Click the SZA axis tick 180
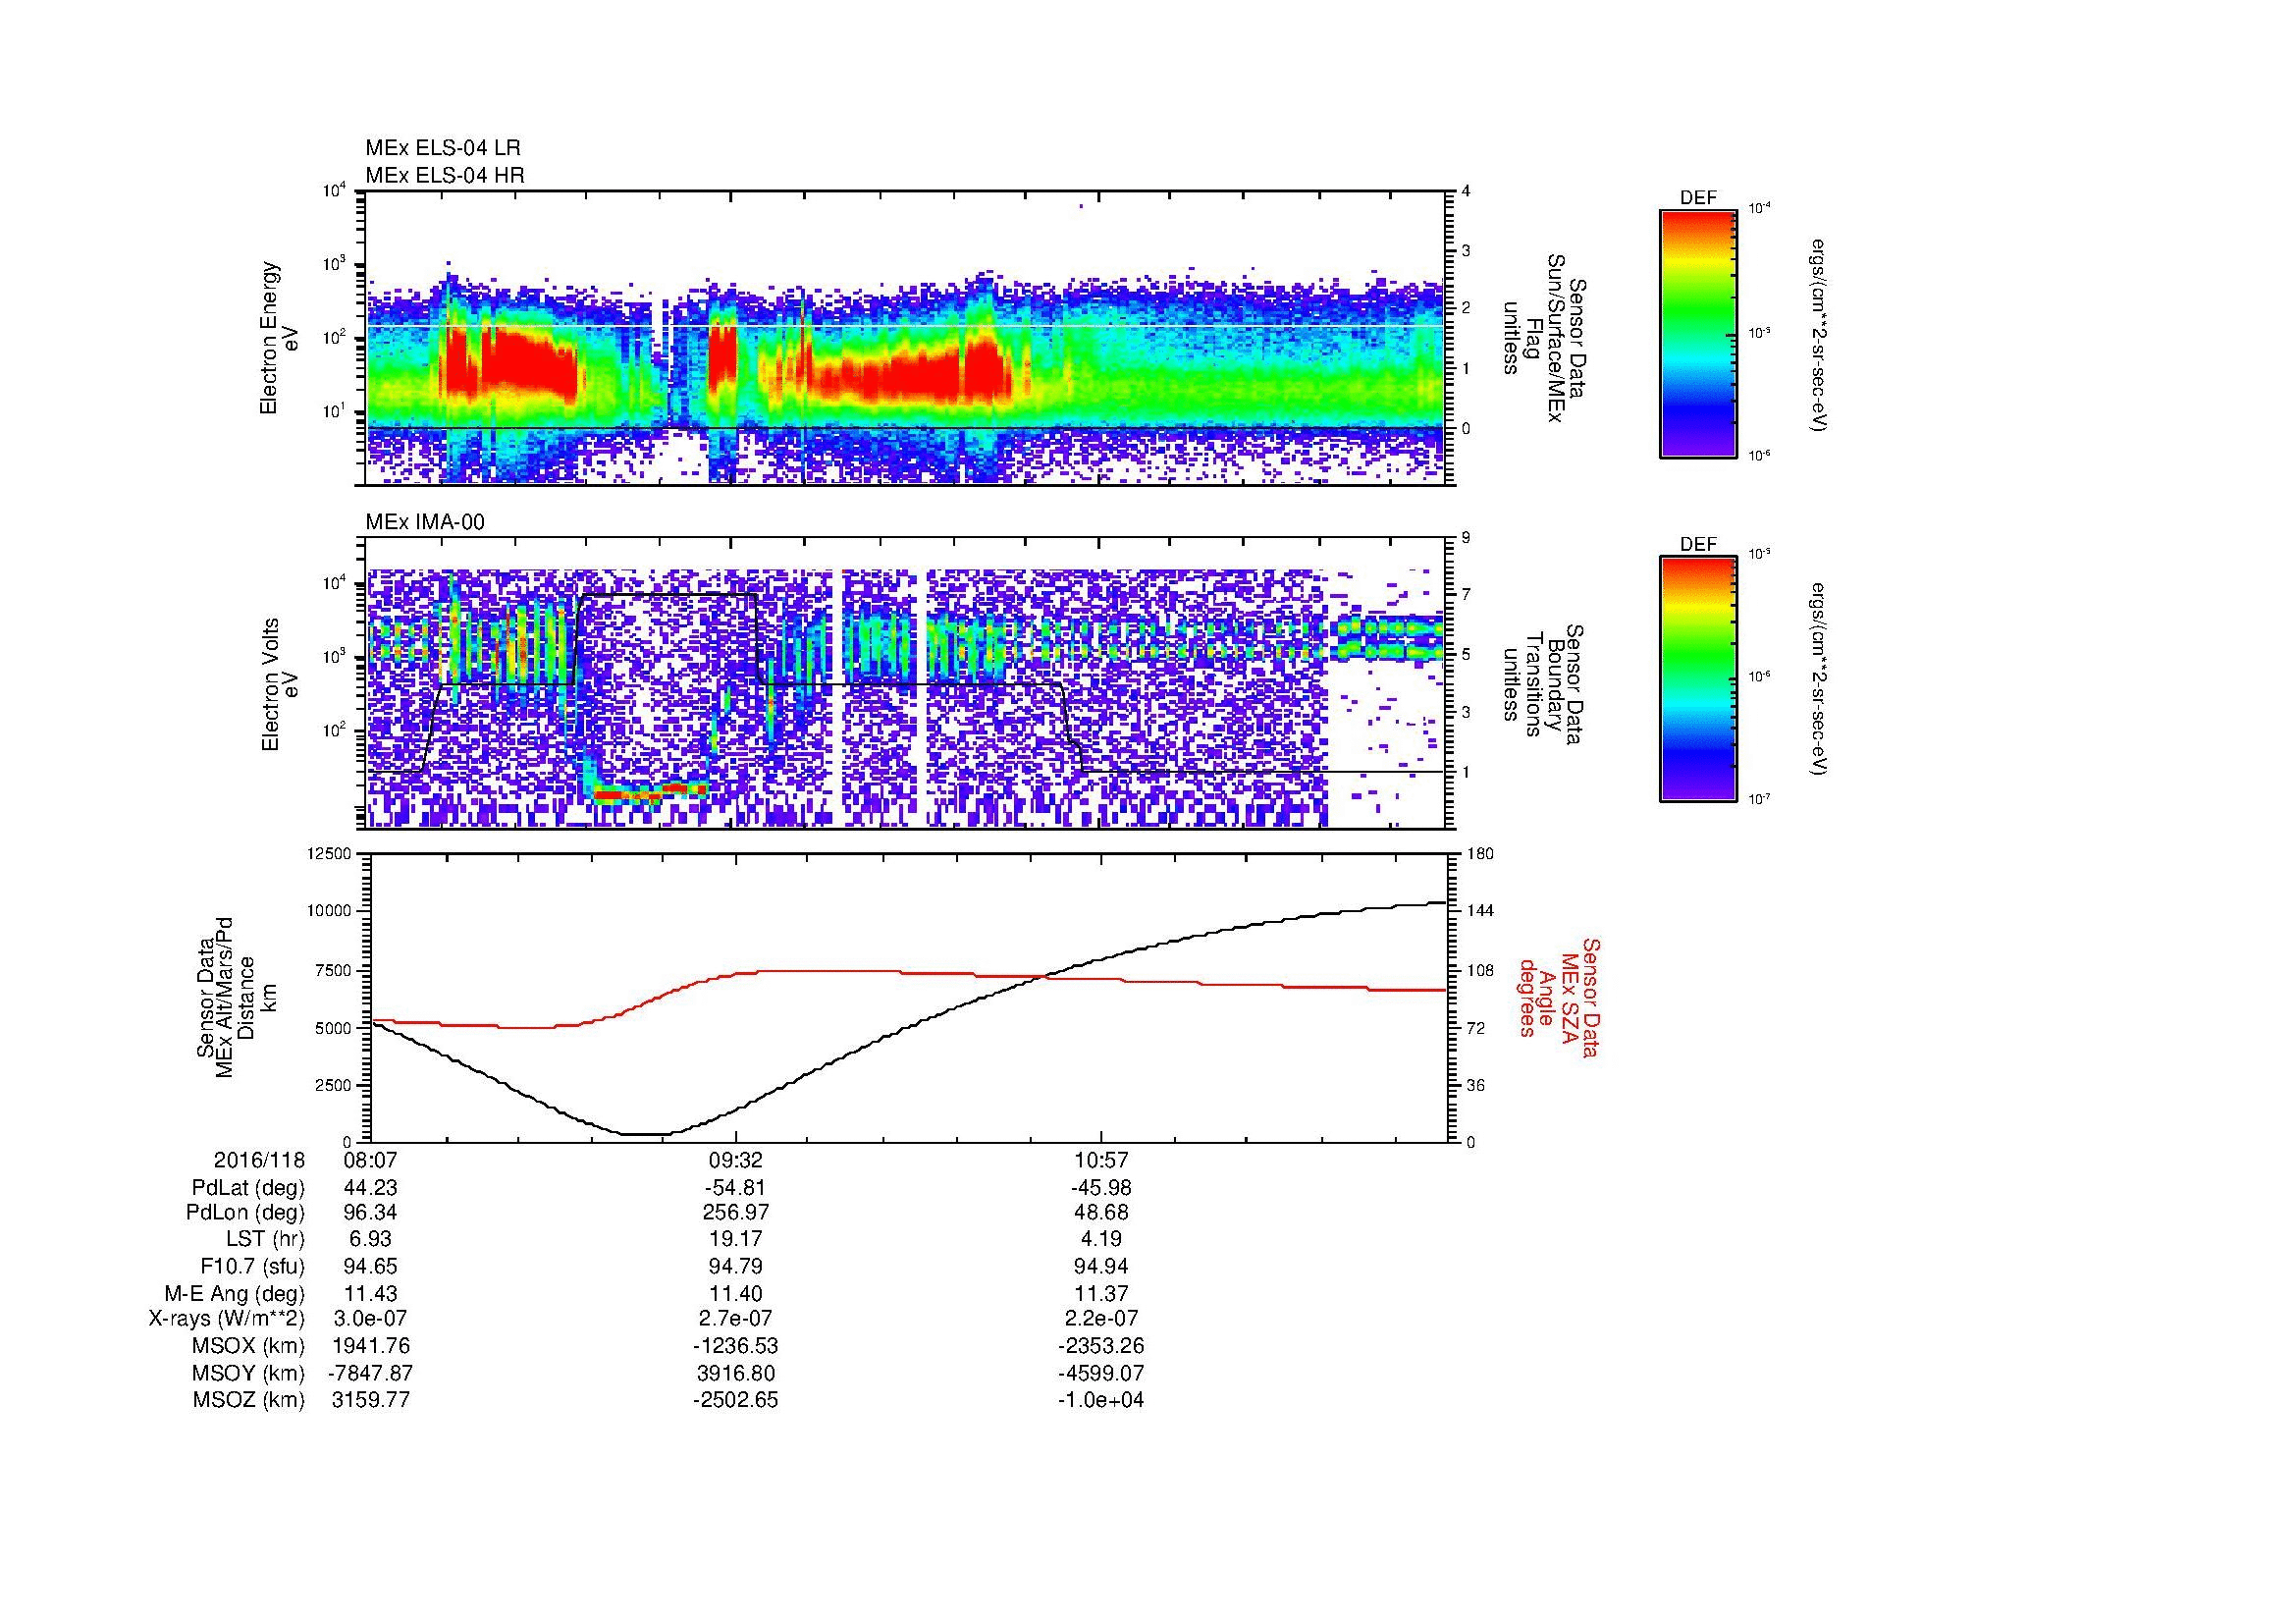The height and width of the screenshot is (1623, 2296). click(x=1480, y=853)
